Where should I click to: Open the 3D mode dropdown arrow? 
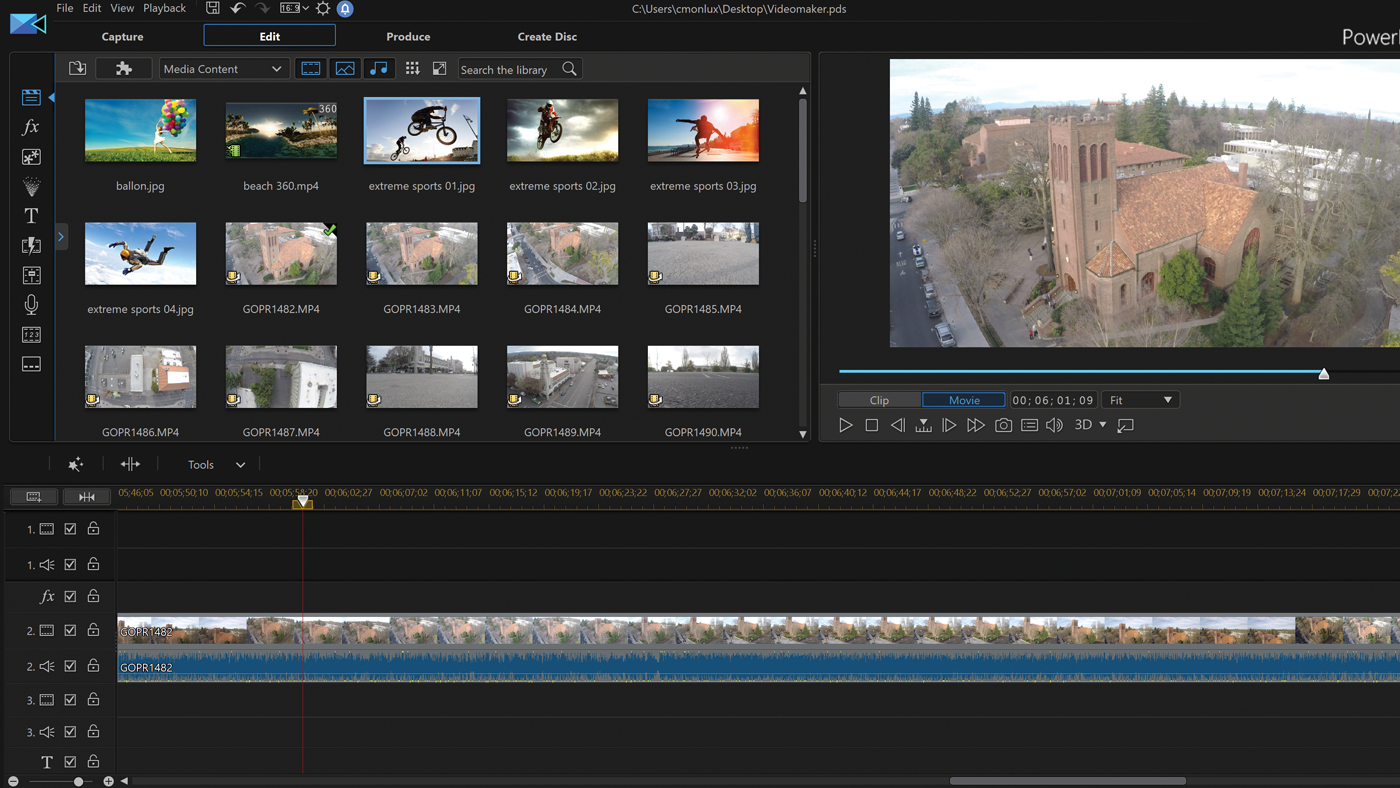point(1103,425)
